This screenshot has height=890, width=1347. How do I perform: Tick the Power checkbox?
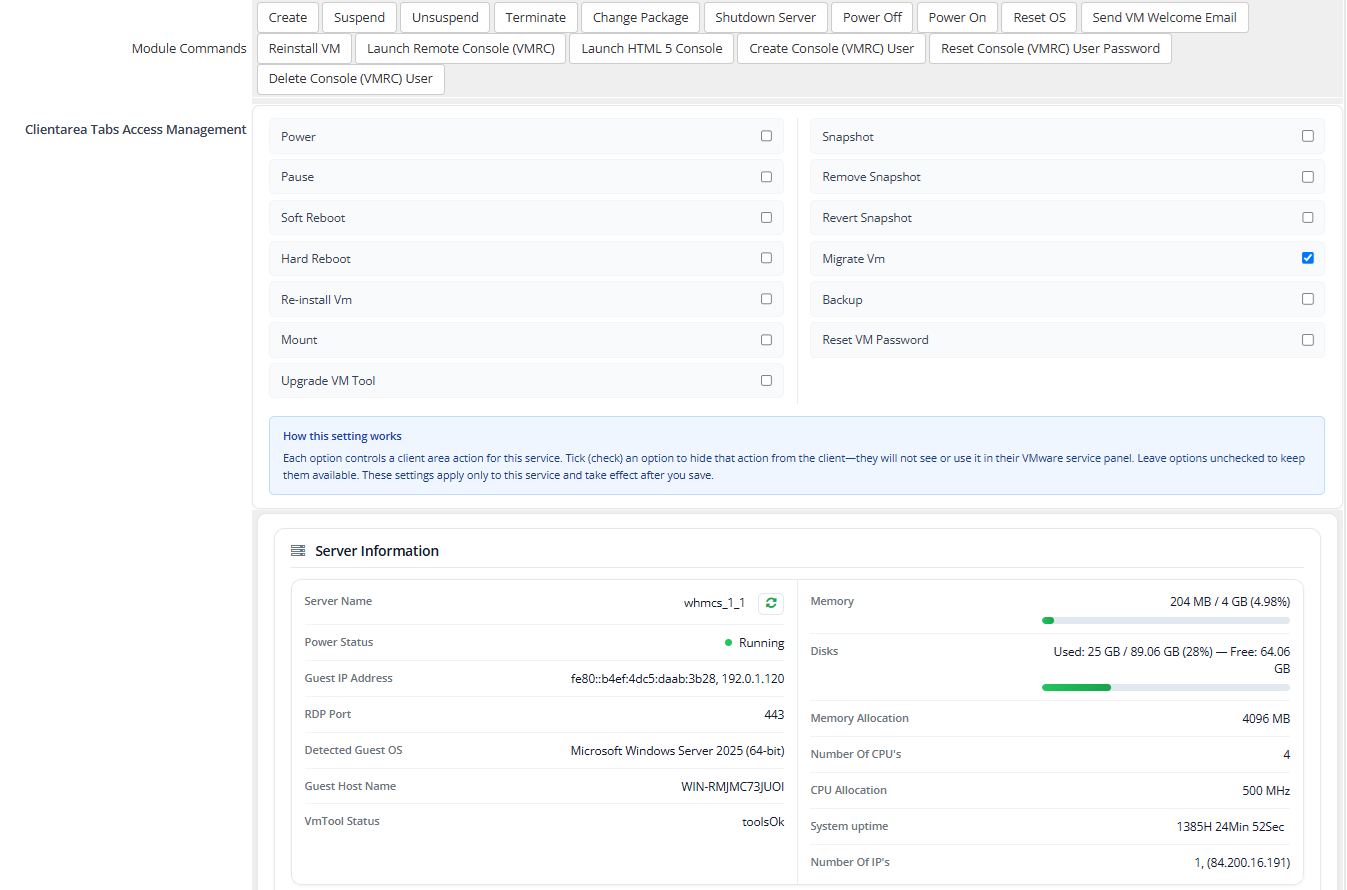[x=766, y=136]
